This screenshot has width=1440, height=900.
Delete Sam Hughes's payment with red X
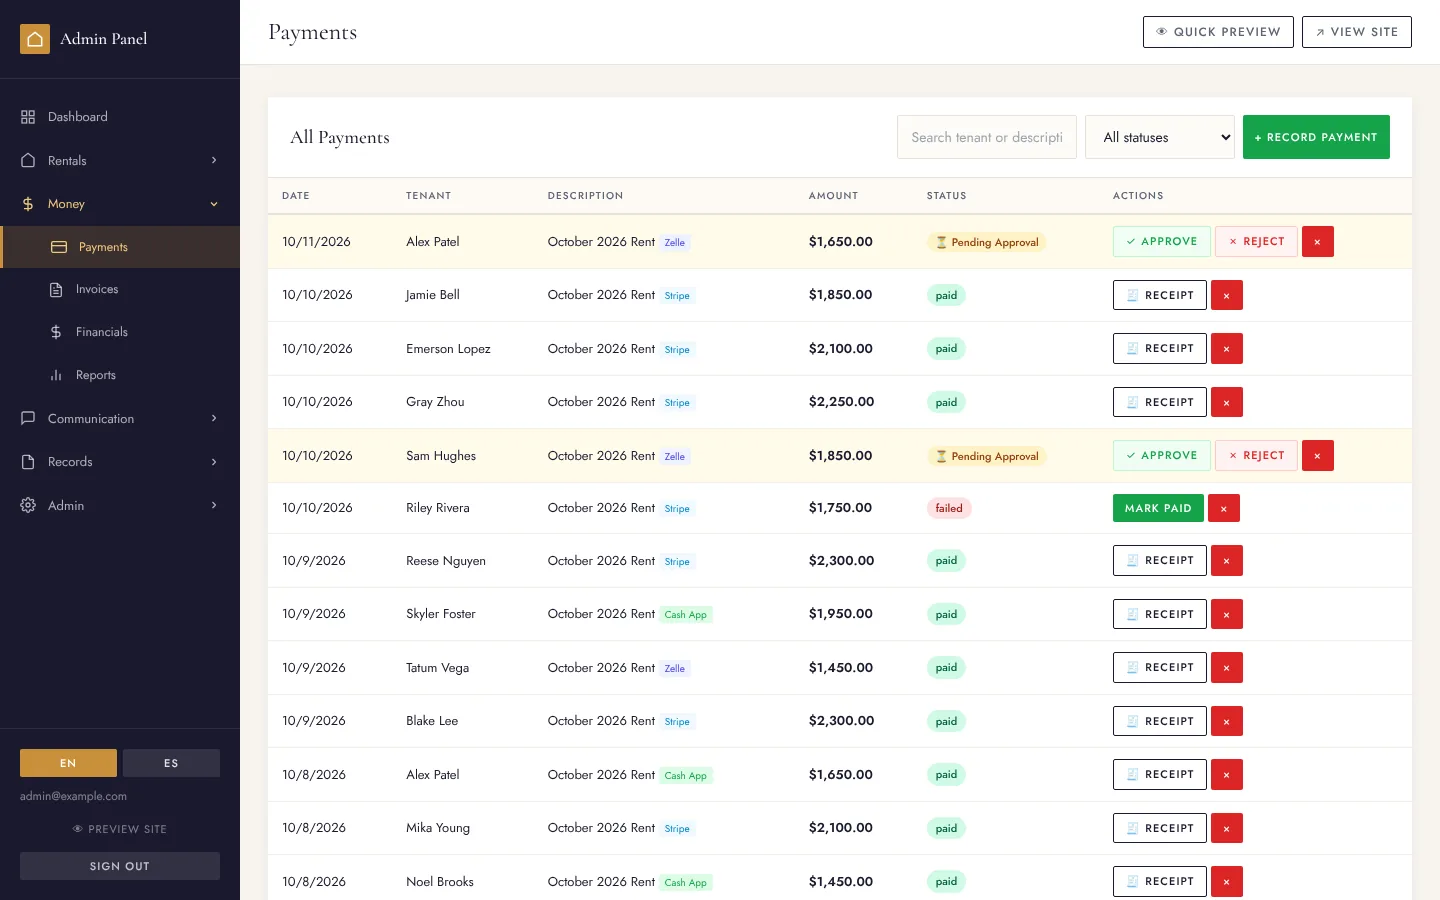click(x=1318, y=456)
